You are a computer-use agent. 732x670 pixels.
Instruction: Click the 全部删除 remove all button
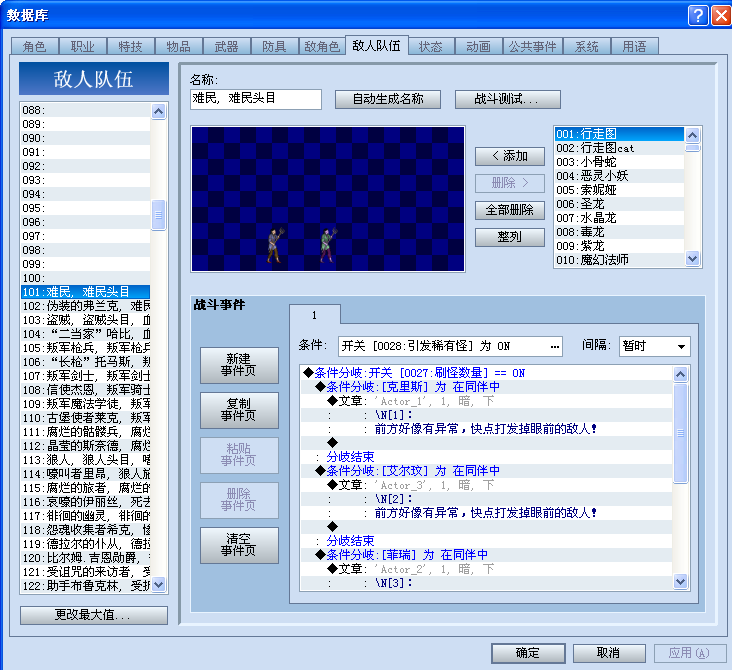(510, 210)
